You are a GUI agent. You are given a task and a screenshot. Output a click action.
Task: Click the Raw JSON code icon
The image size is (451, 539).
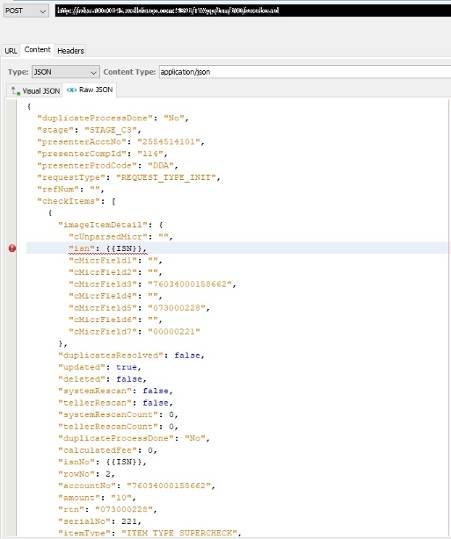72,90
